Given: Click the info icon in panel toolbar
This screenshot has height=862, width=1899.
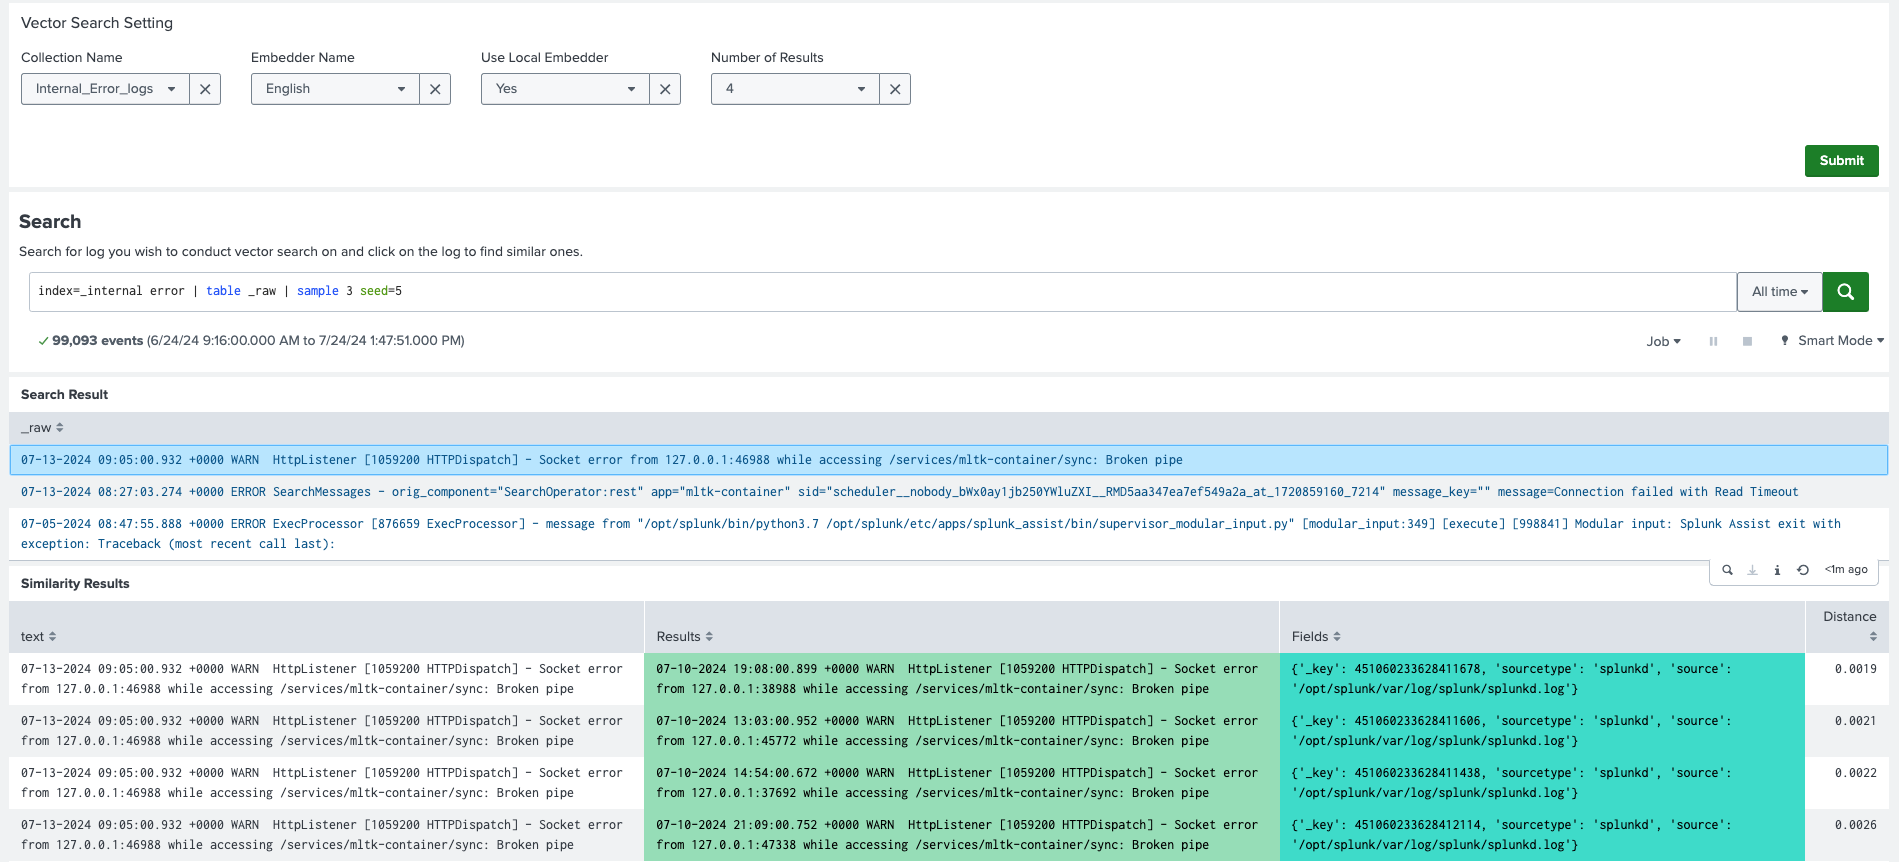Looking at the screenshot, I should point(1777,570).
